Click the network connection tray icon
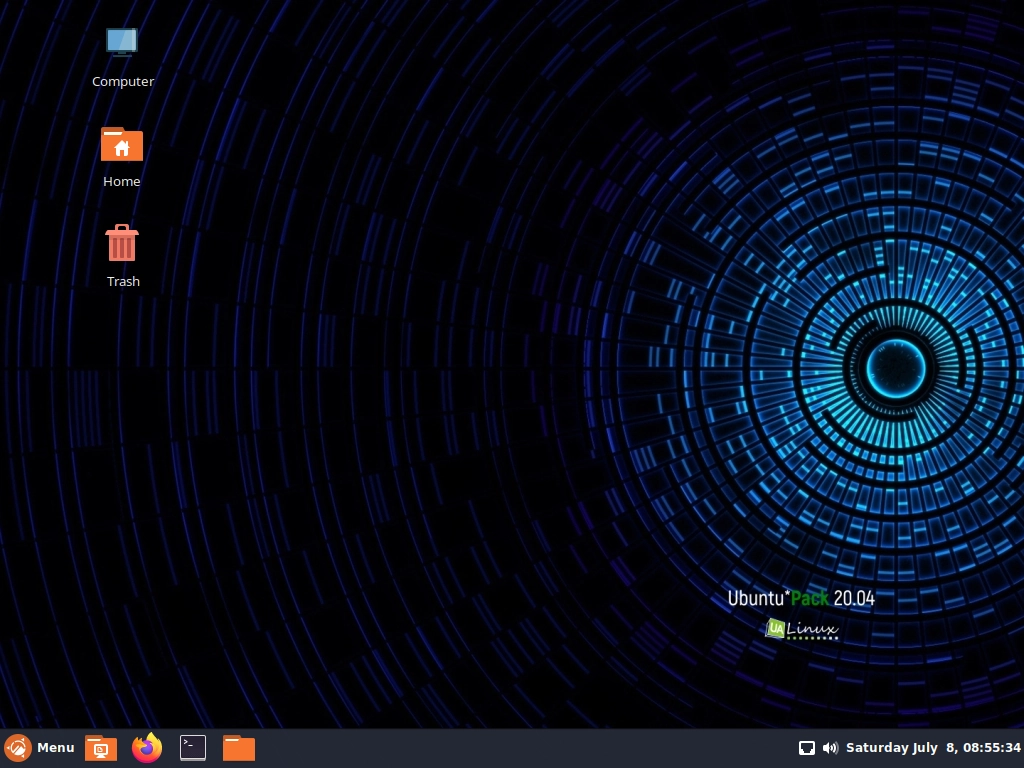 point(807,748)
